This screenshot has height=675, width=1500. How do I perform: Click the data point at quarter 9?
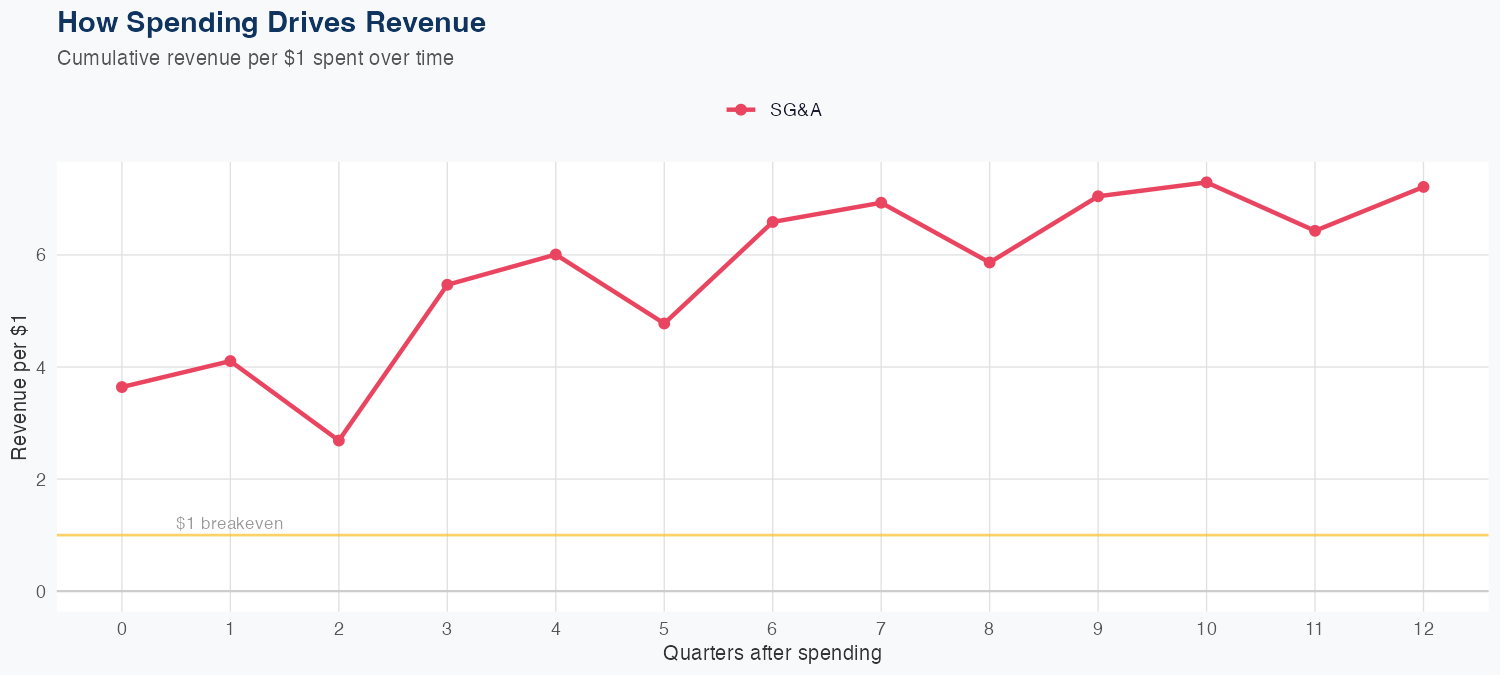pyautogui.click(x=1098, y=196)
